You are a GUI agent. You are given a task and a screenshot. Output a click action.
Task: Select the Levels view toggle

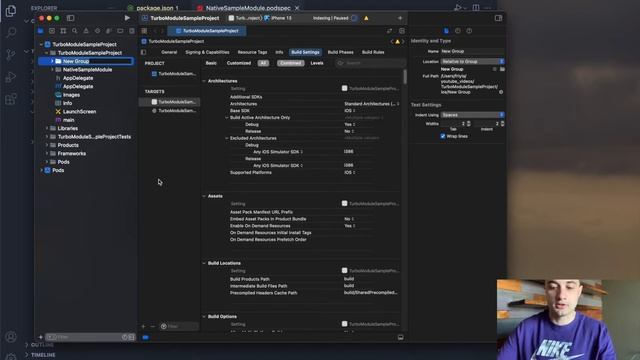(317, 63)
